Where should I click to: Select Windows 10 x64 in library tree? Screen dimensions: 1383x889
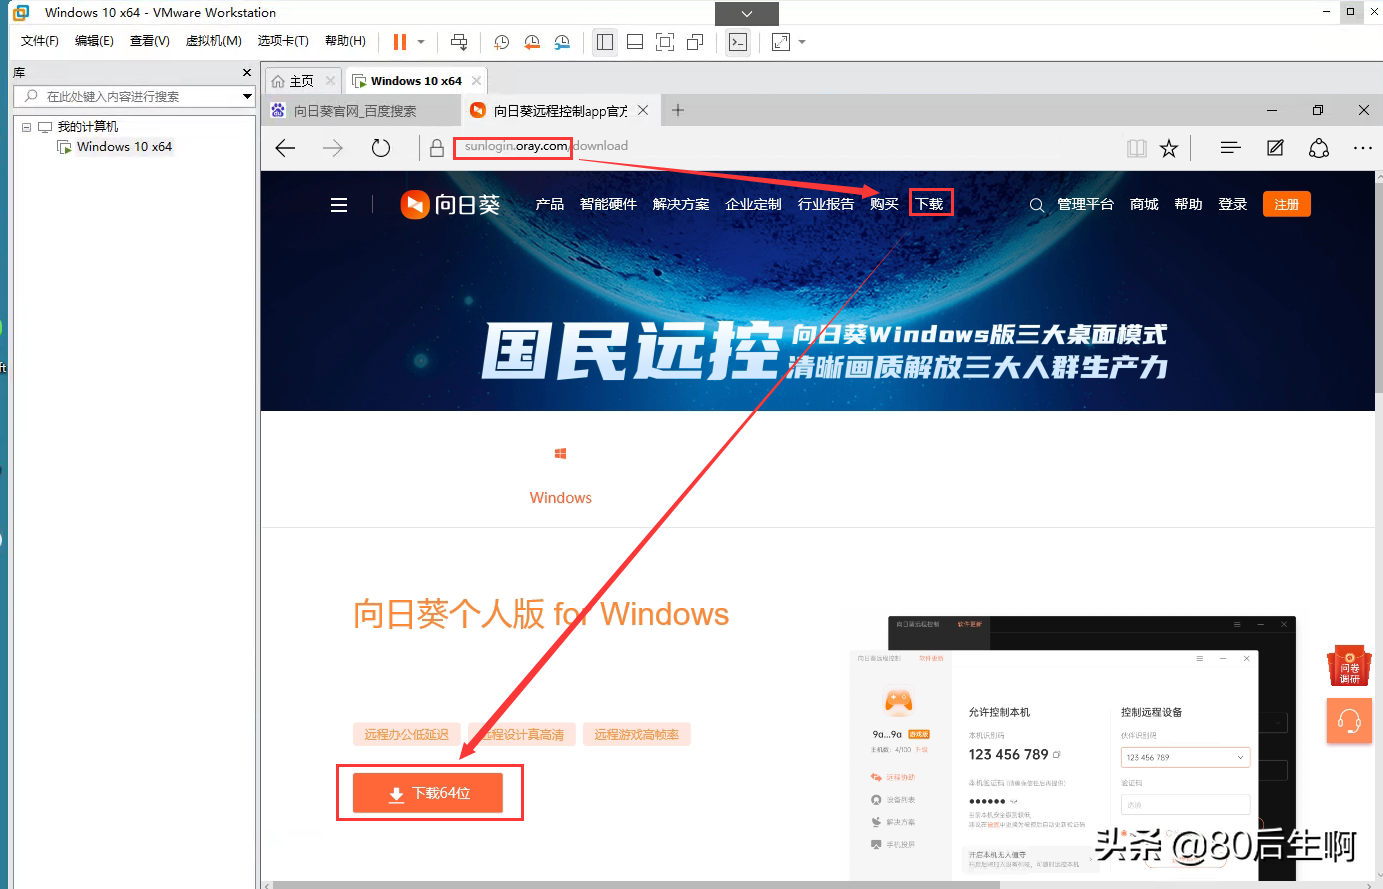click(x=124, y=147)
